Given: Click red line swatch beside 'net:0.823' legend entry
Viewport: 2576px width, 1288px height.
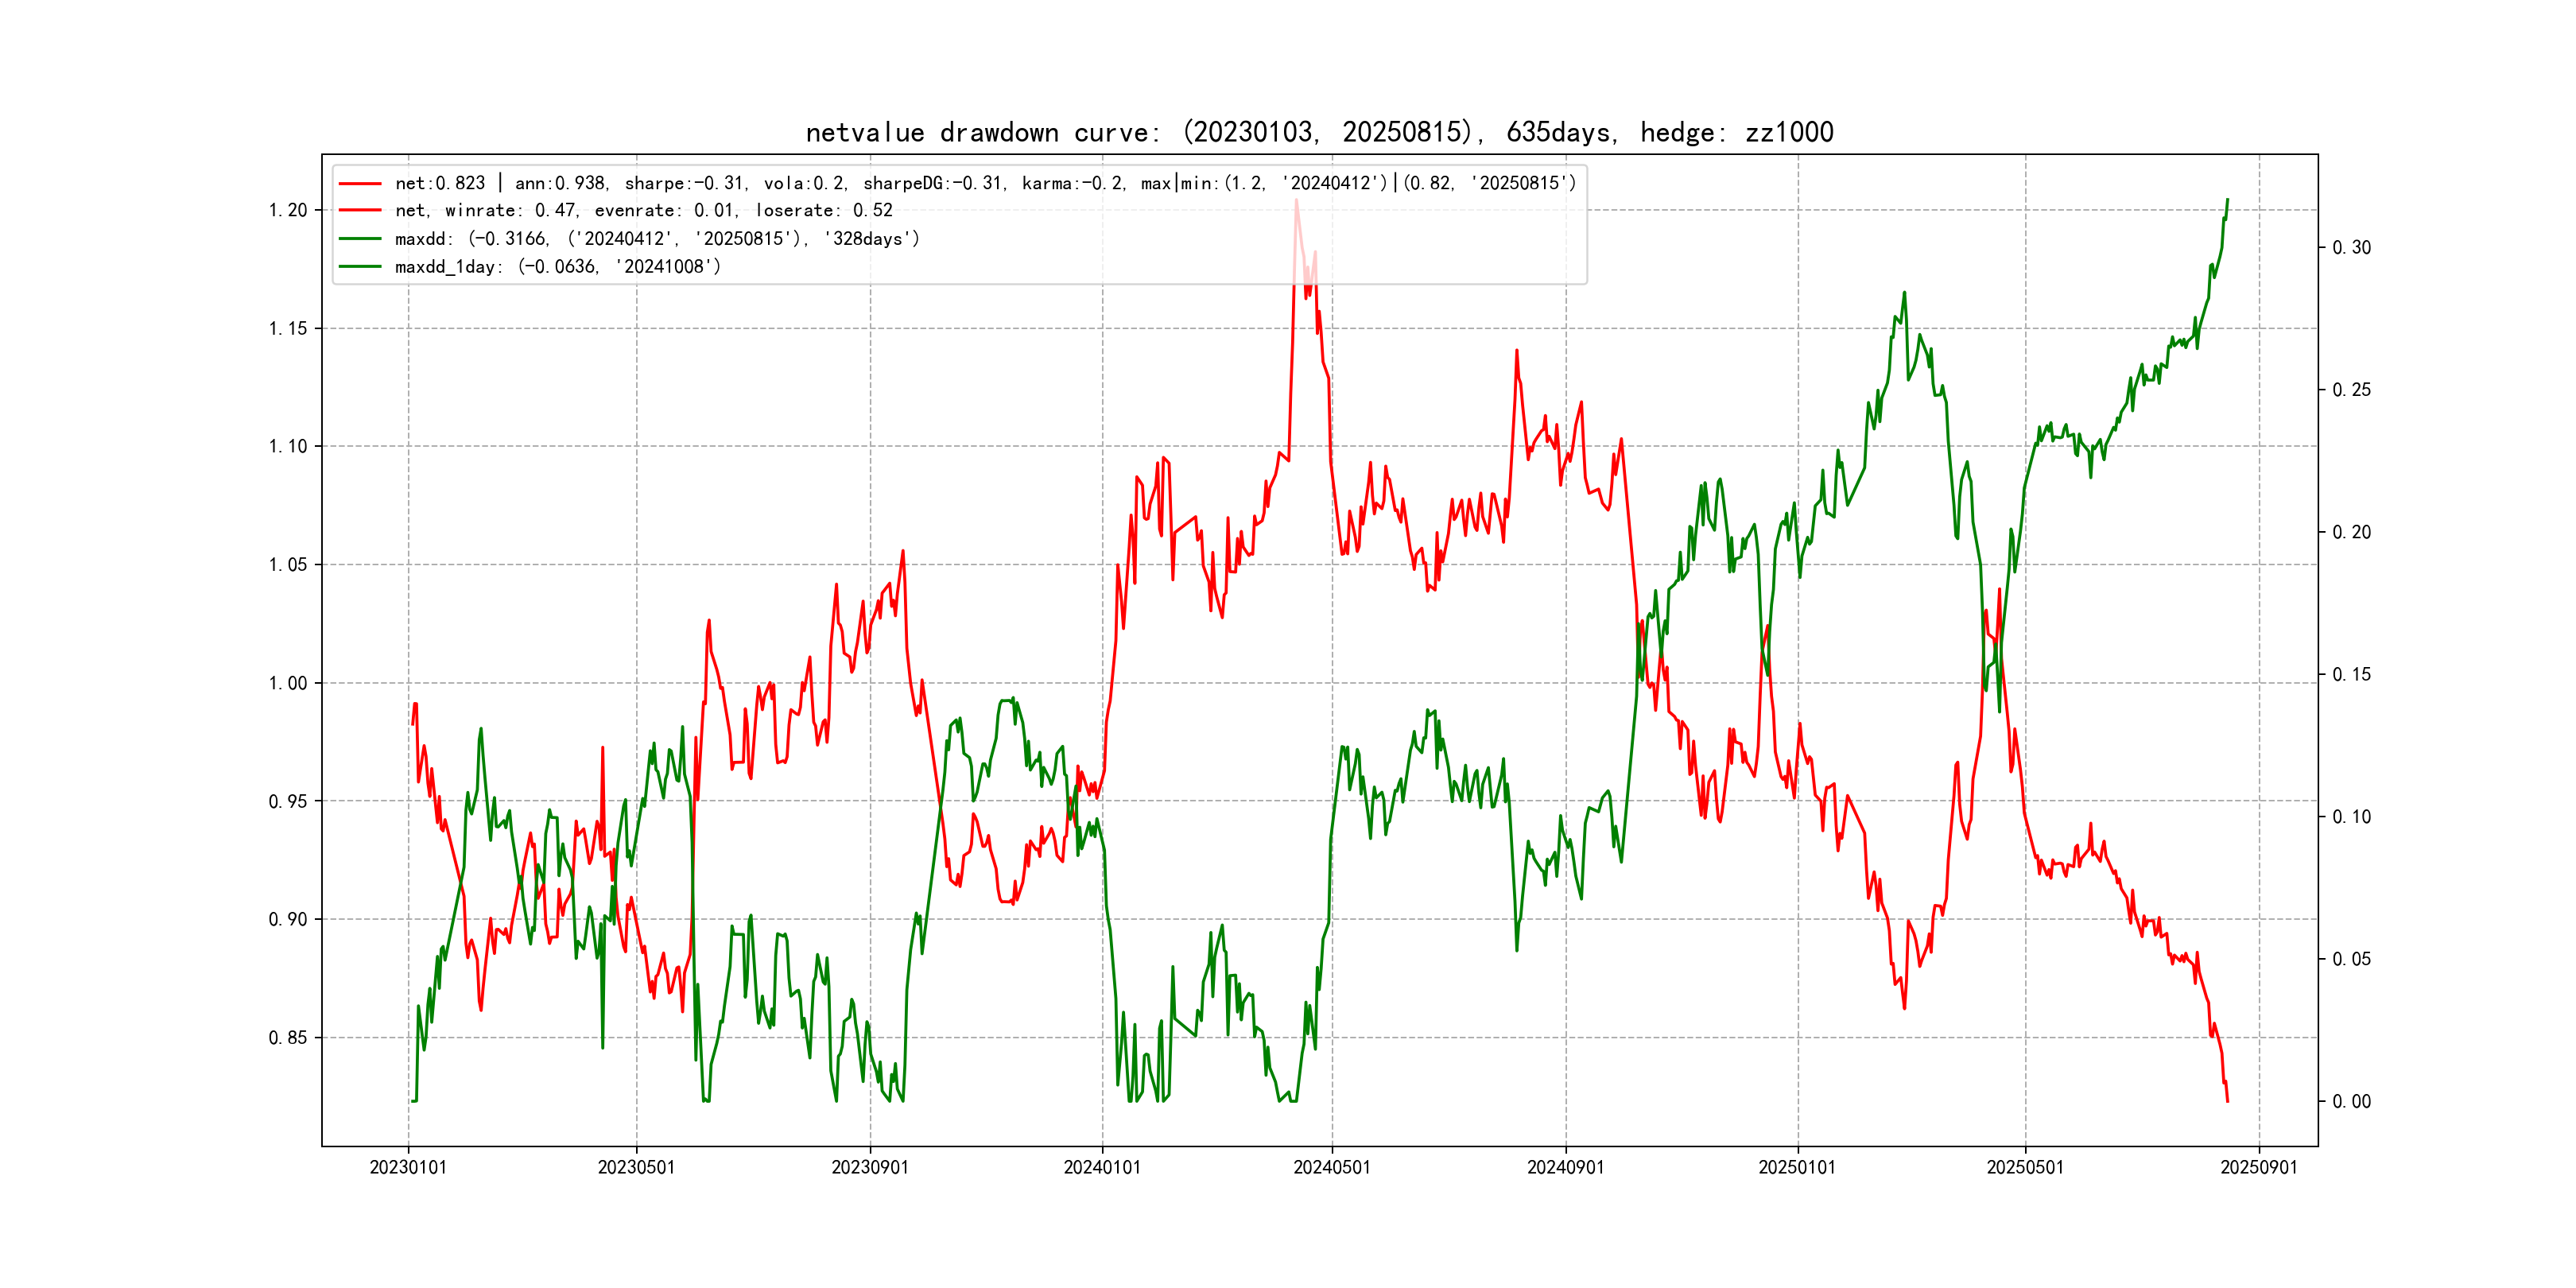Looking at the screenshot, I should tap(360, 183).
